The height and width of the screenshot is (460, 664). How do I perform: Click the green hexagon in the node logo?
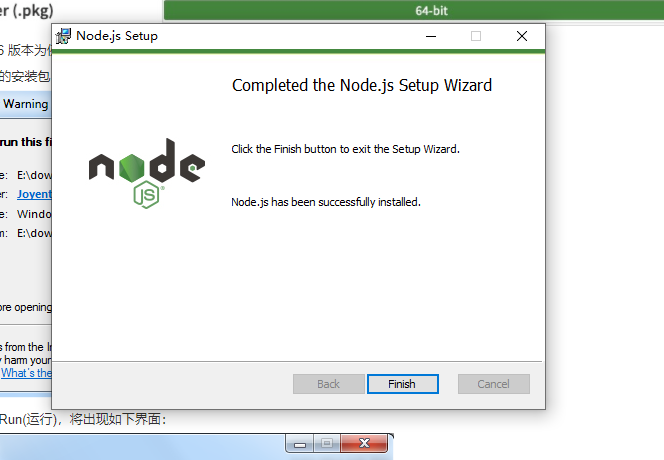132,168
